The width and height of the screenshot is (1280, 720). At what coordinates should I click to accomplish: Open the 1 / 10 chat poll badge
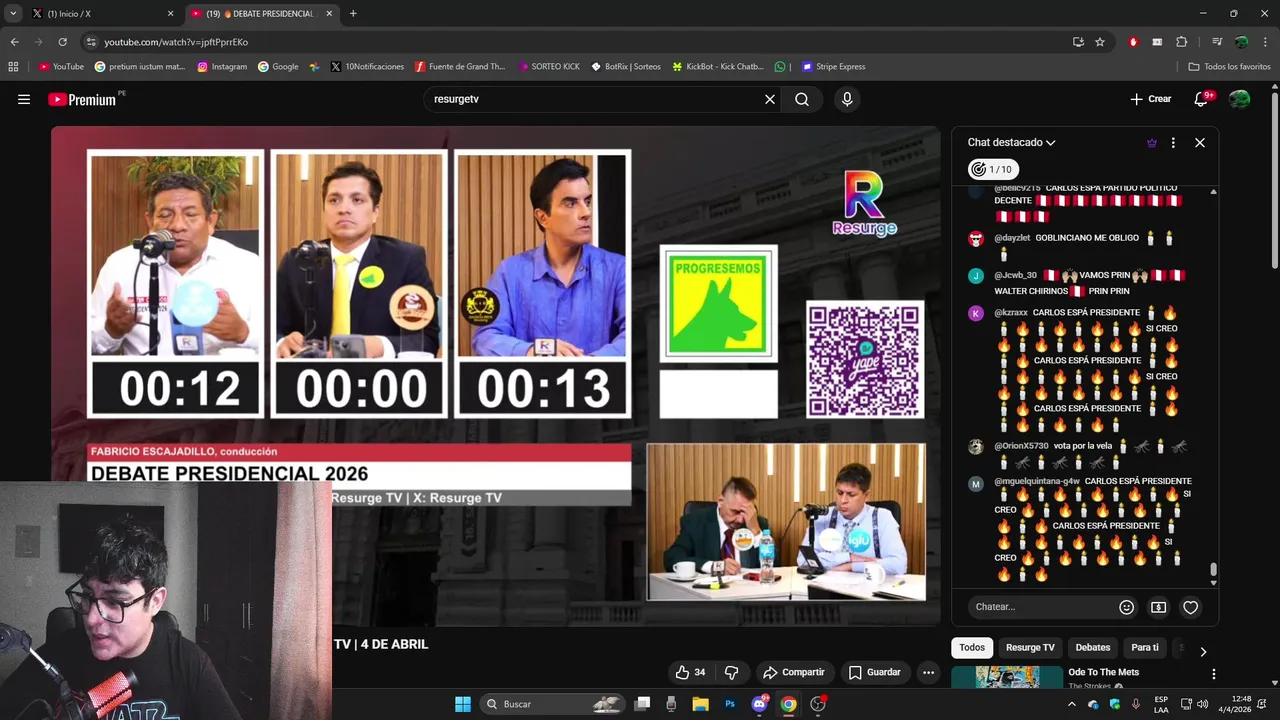click(x=993, y=169)
